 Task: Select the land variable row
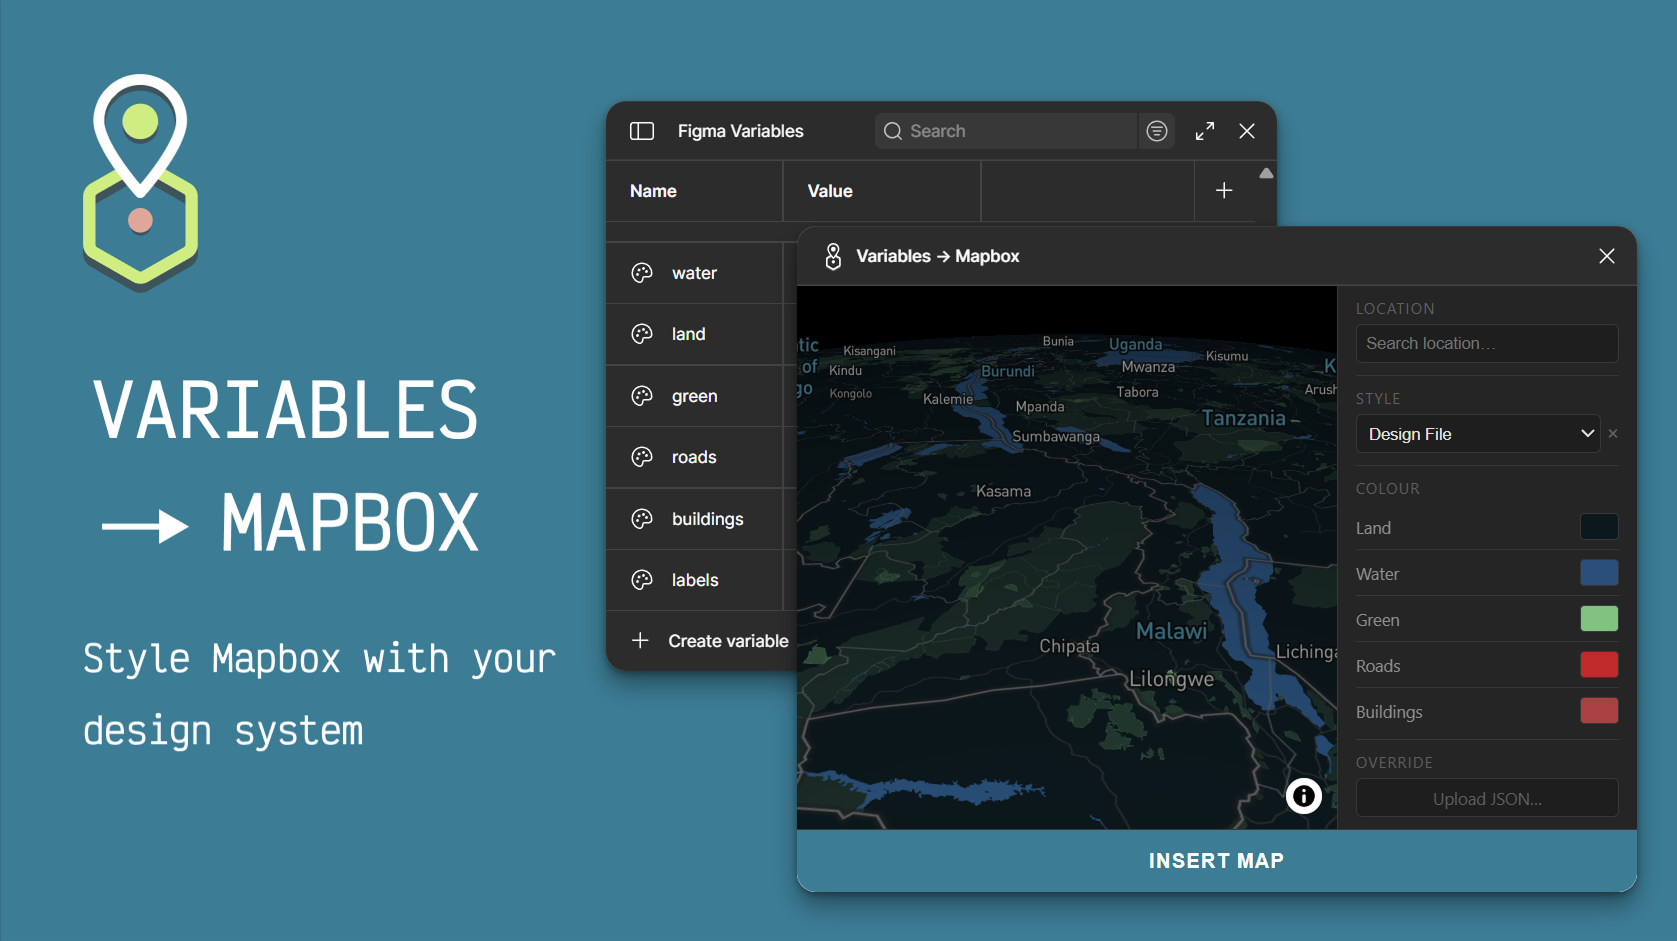click(x=701, y=334)
